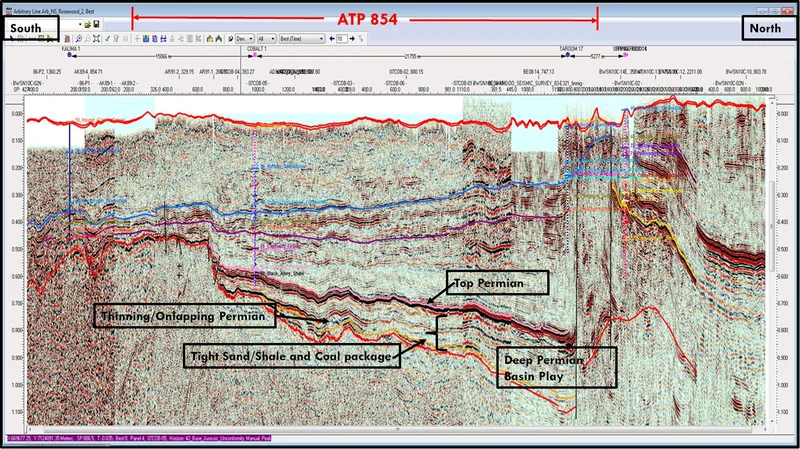Click the zoom in magnifier icon
The width and height of the screenshot is (800, 449).
coord(79,39)
